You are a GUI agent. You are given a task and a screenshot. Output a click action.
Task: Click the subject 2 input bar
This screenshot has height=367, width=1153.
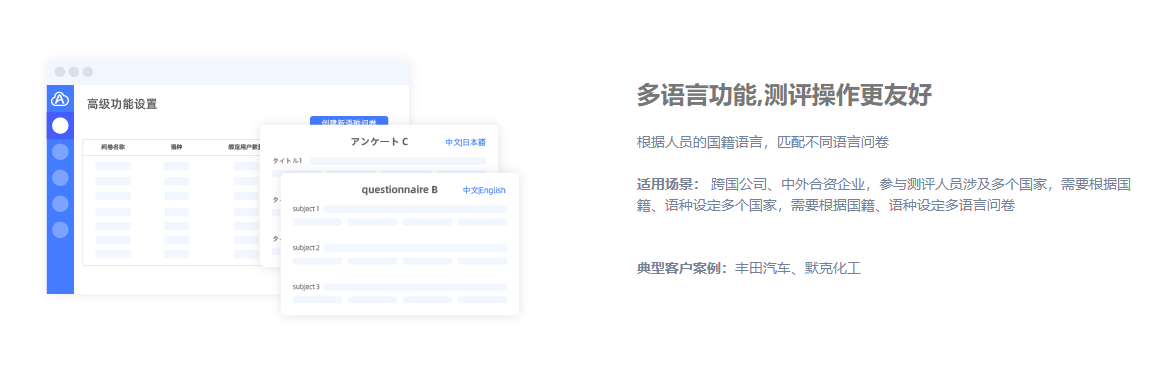pyautogui.click(x=415, y=248)
